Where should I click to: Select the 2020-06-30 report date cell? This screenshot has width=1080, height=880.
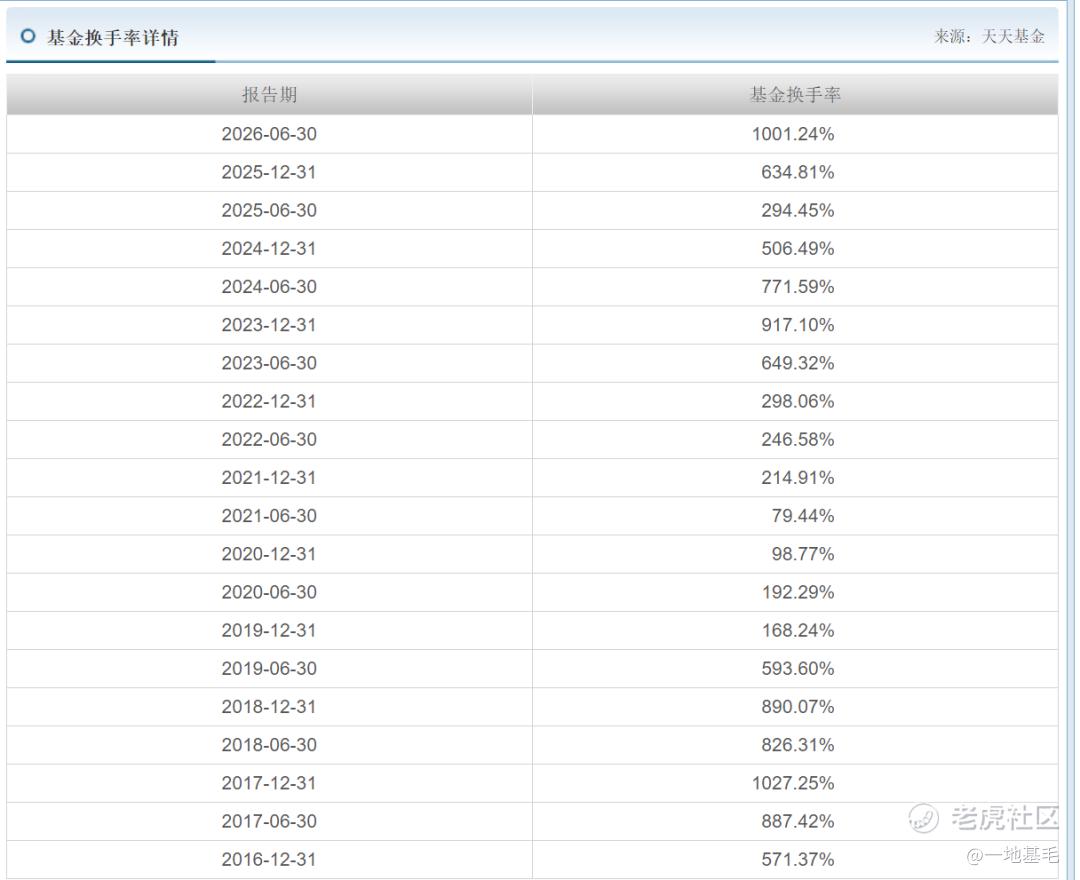[269, 592]
